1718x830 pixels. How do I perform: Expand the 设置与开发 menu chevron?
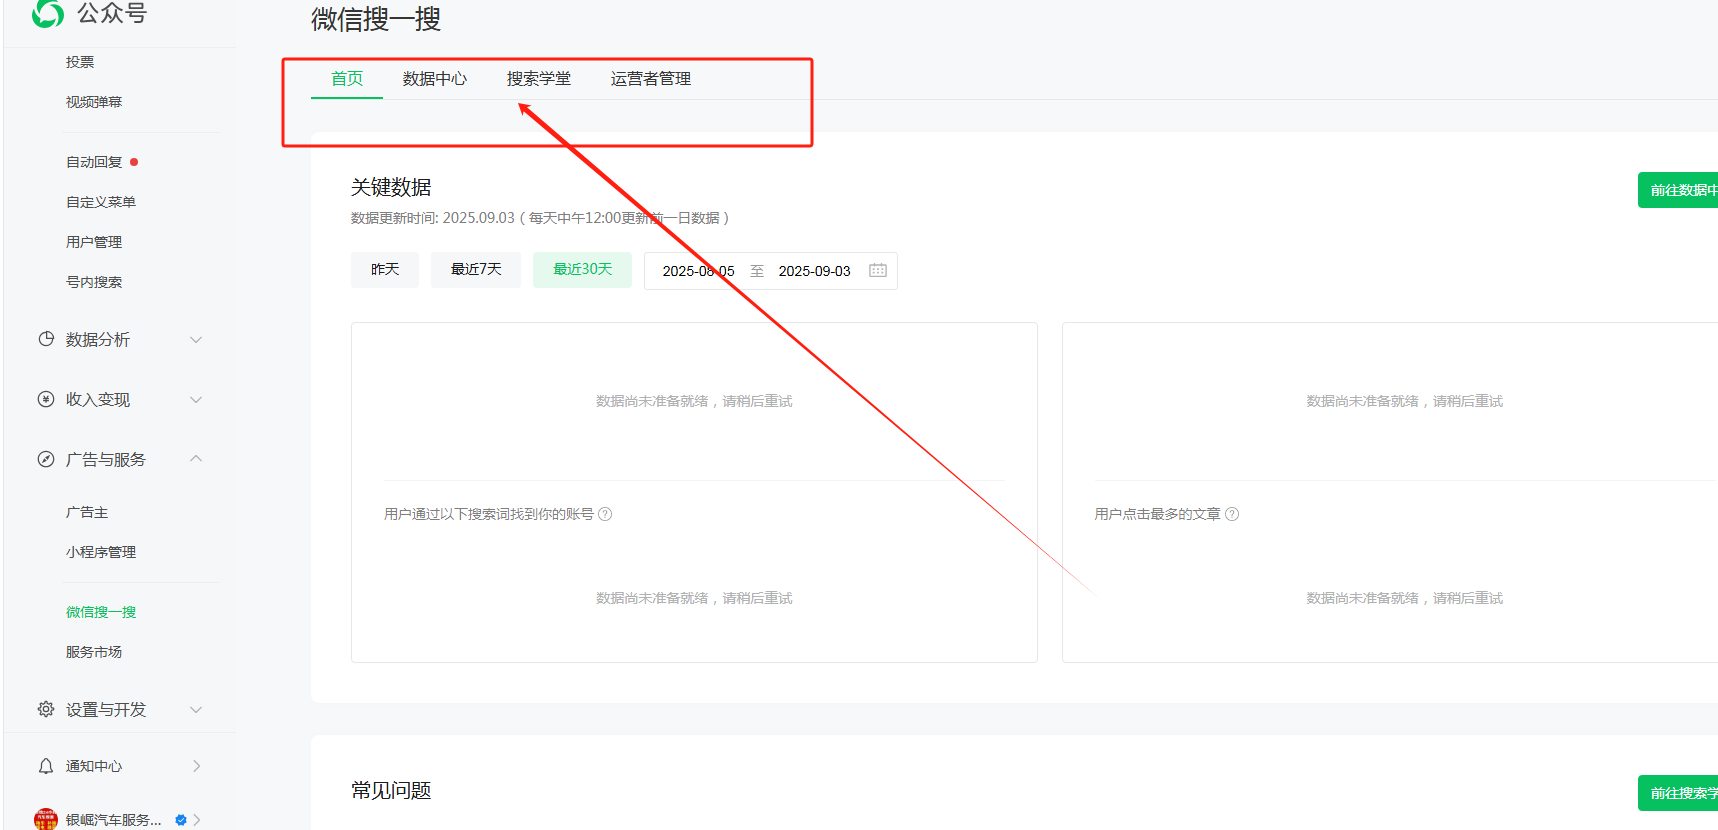196,710
